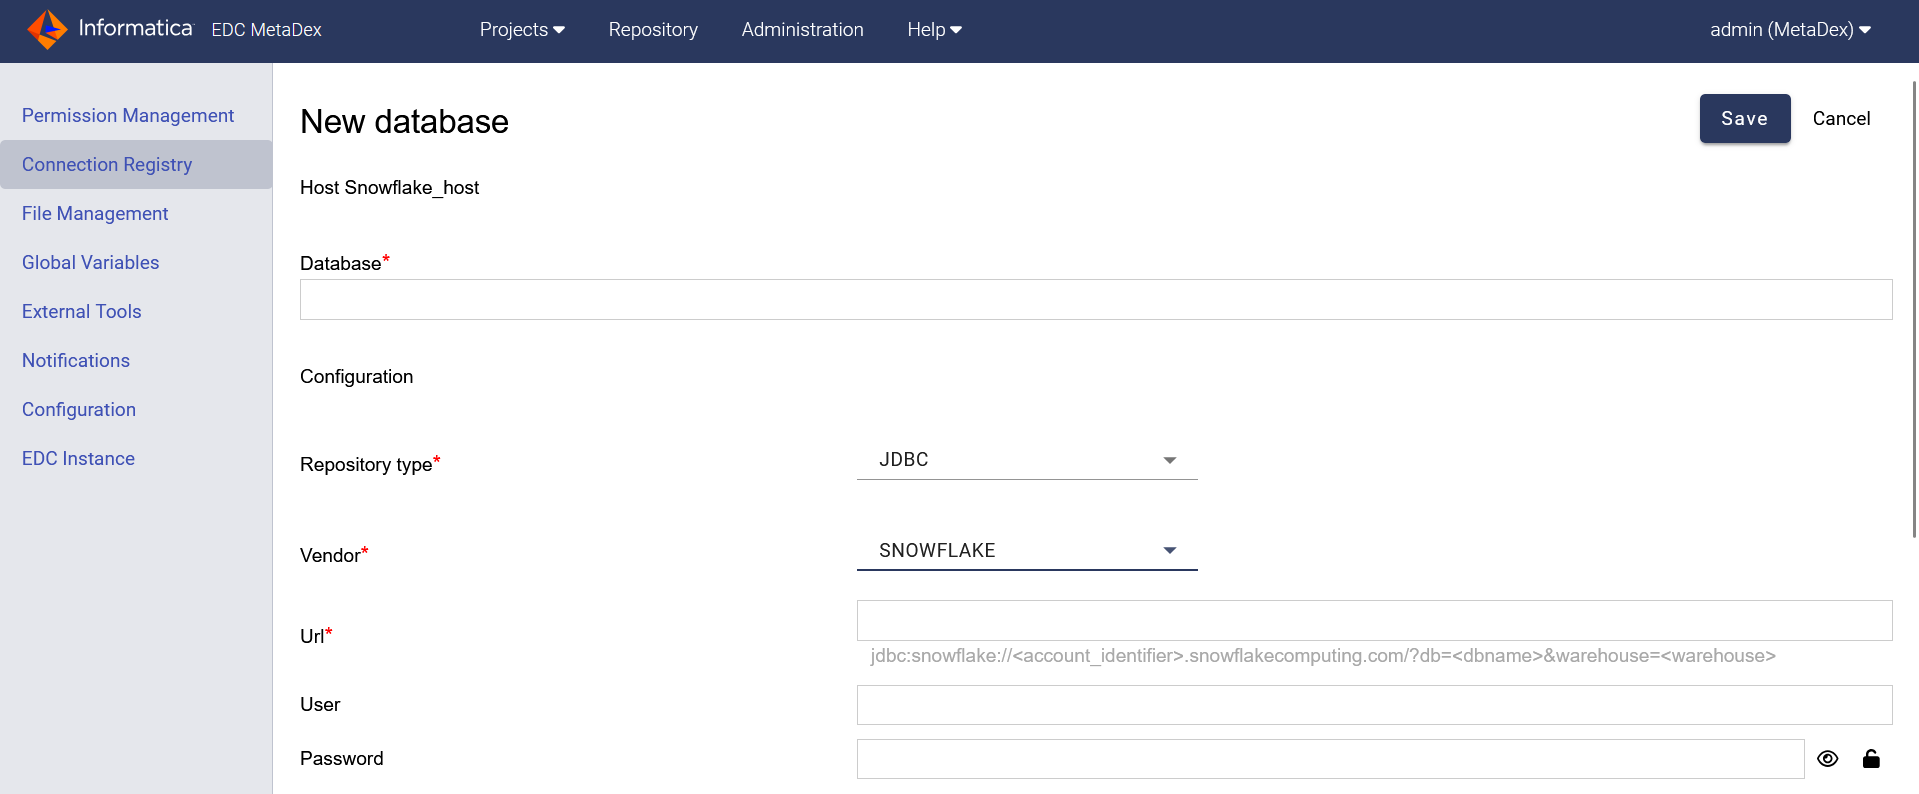
Task: Focus the User input field
Action: [1375, 705]
